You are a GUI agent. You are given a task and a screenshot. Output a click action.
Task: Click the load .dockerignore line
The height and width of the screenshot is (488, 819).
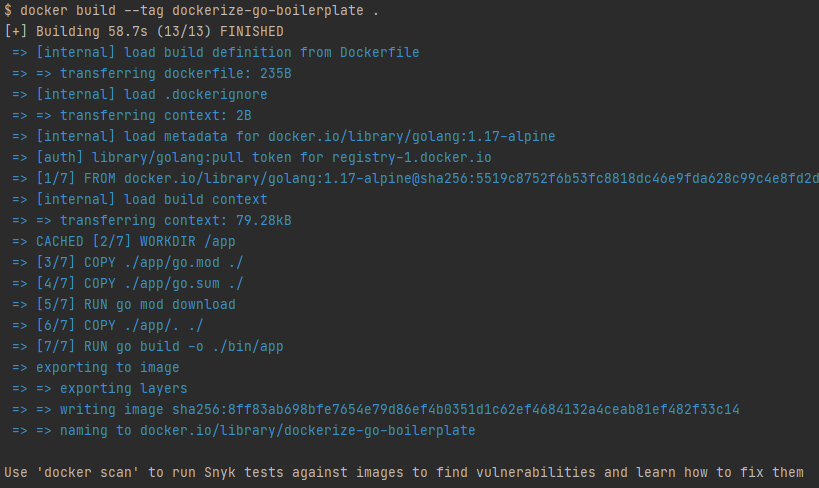pos(151,94)
